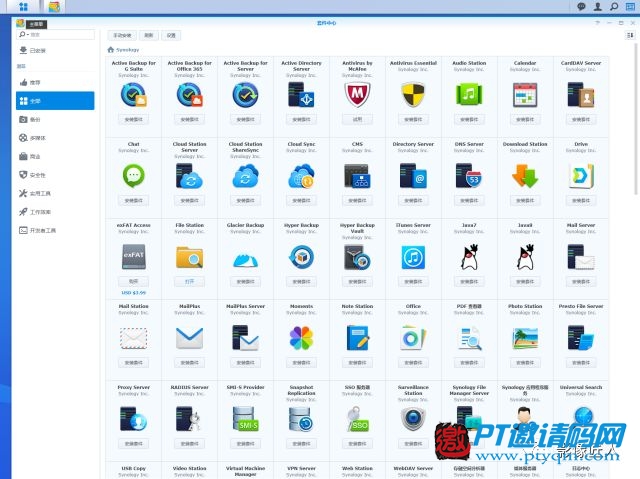
Task: Switch to the Developer Tools (开发者工具) category
Action: pos(55,230)
